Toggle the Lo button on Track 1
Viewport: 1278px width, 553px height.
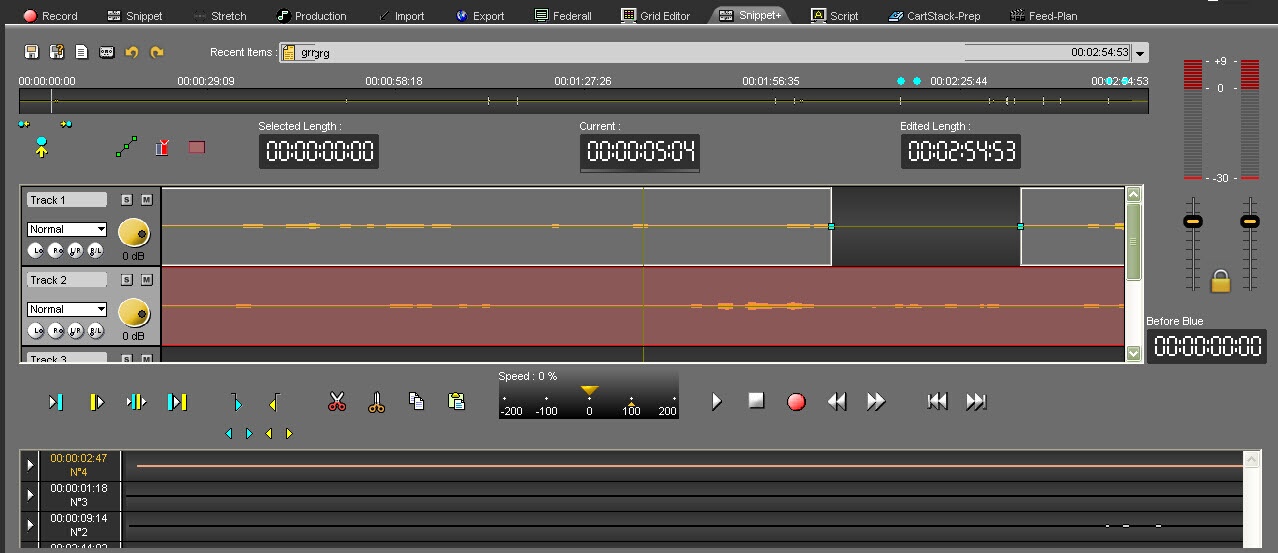(x=37, y=250)
